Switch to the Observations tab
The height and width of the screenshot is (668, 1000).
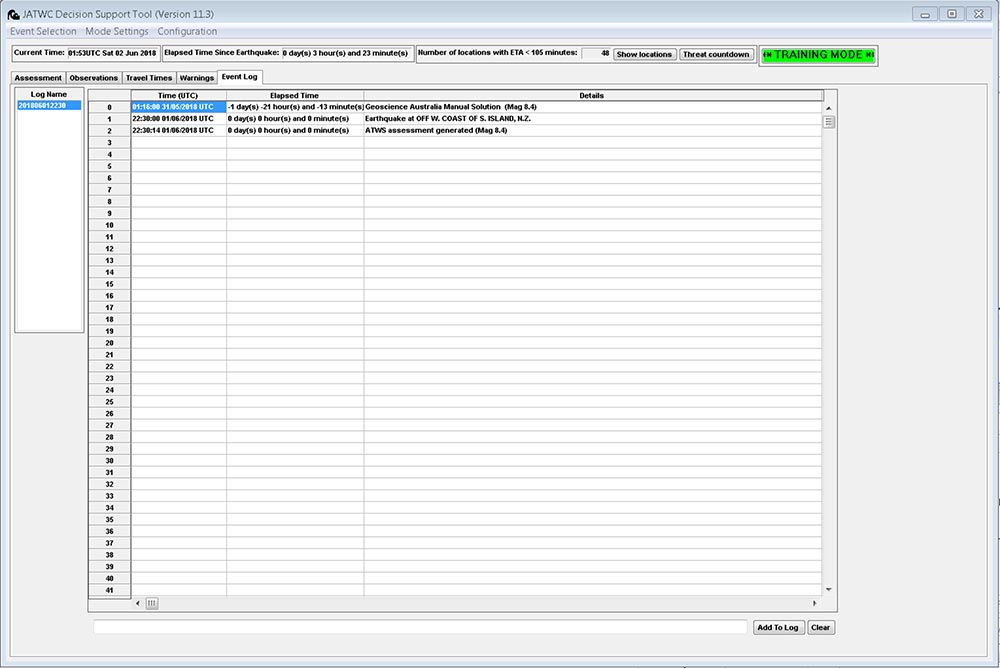93,78
